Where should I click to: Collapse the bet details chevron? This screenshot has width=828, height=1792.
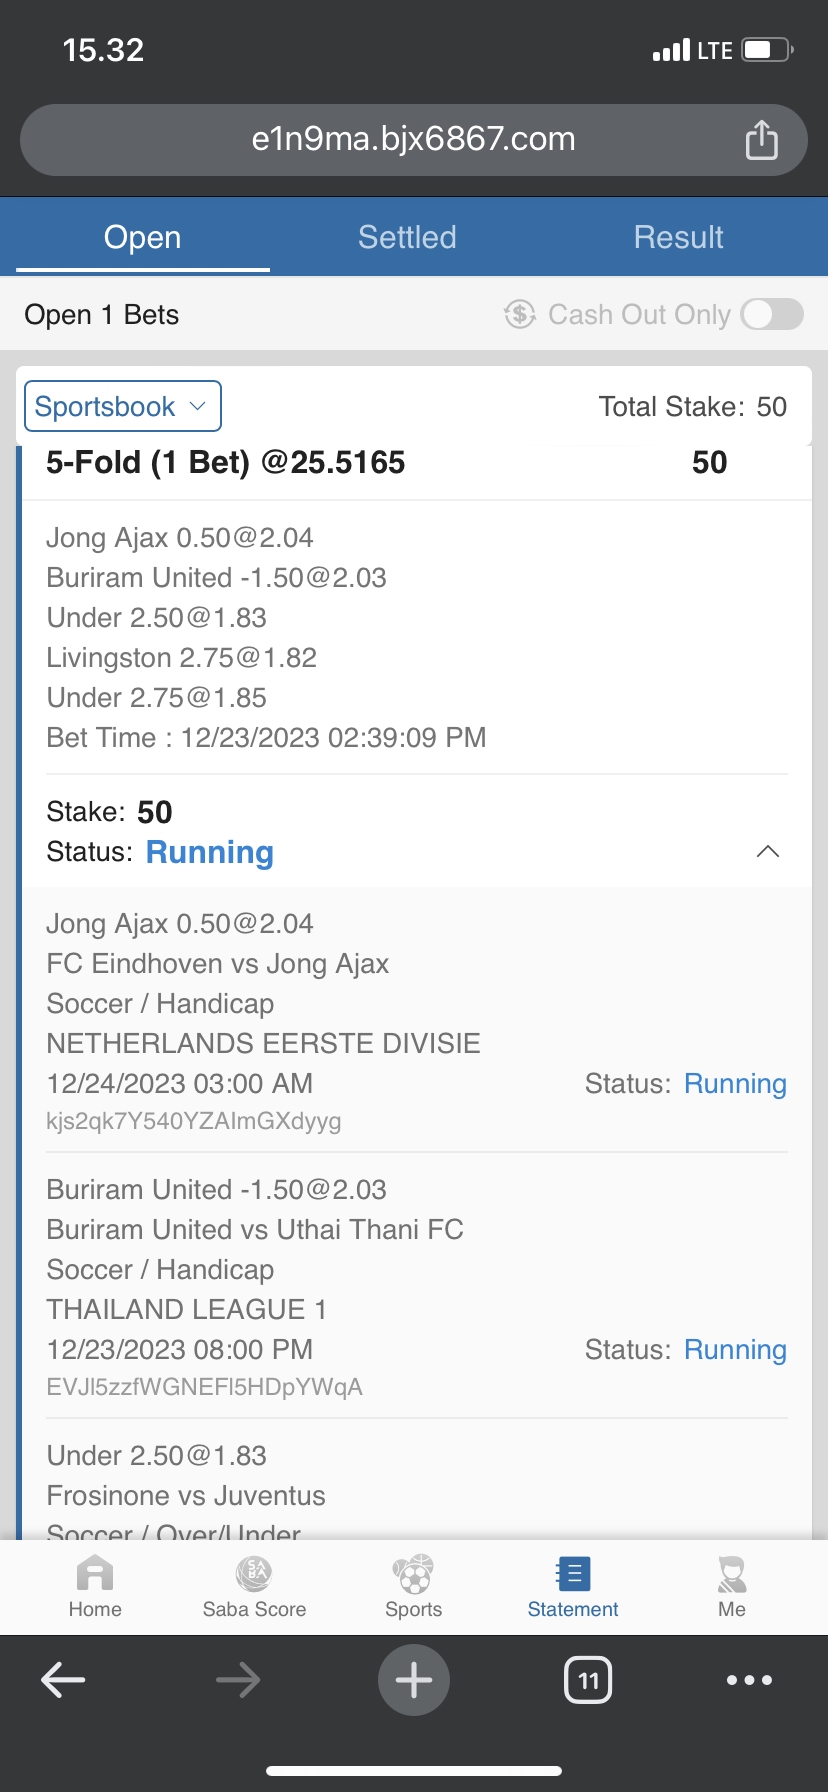[768, 852]
